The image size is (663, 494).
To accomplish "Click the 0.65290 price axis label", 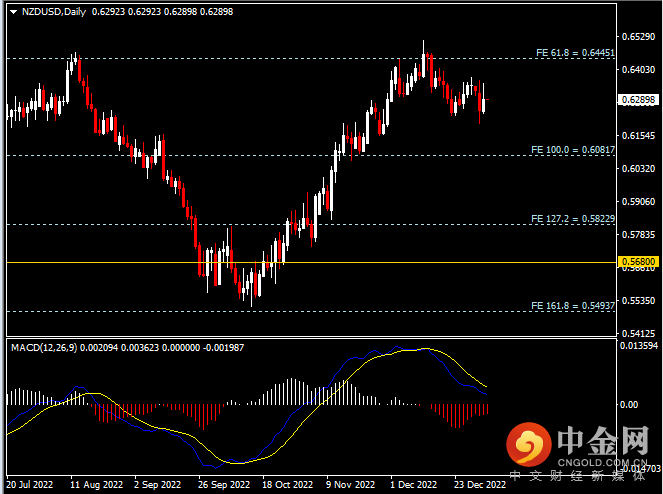I will point(637,37).
